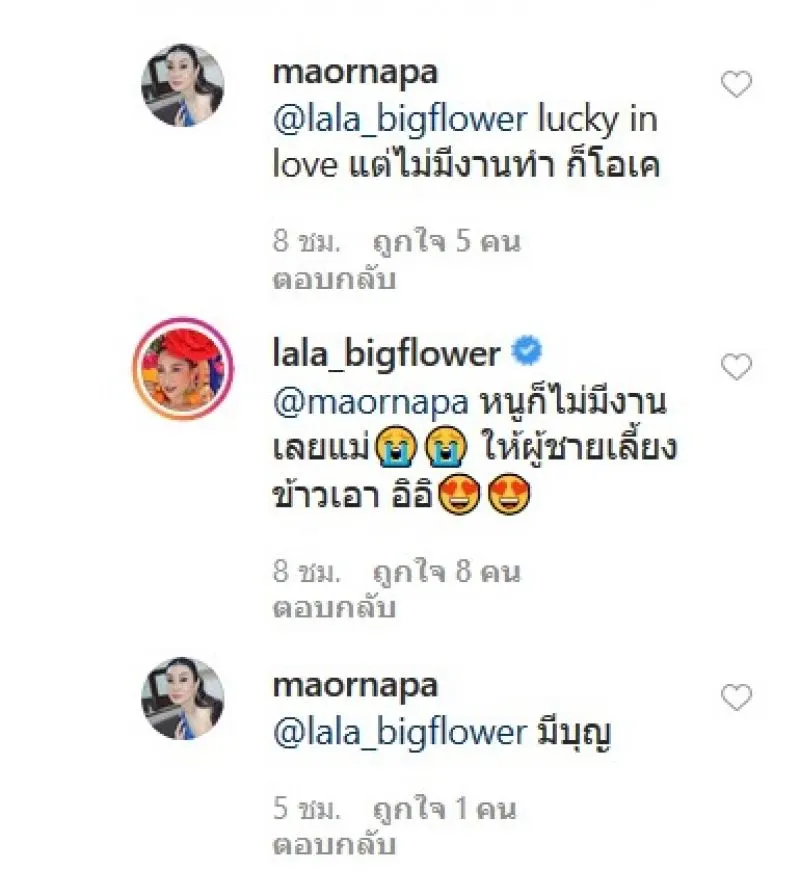
Task: View the 5 likes on first comment
Action: click(x=447, y=242)
